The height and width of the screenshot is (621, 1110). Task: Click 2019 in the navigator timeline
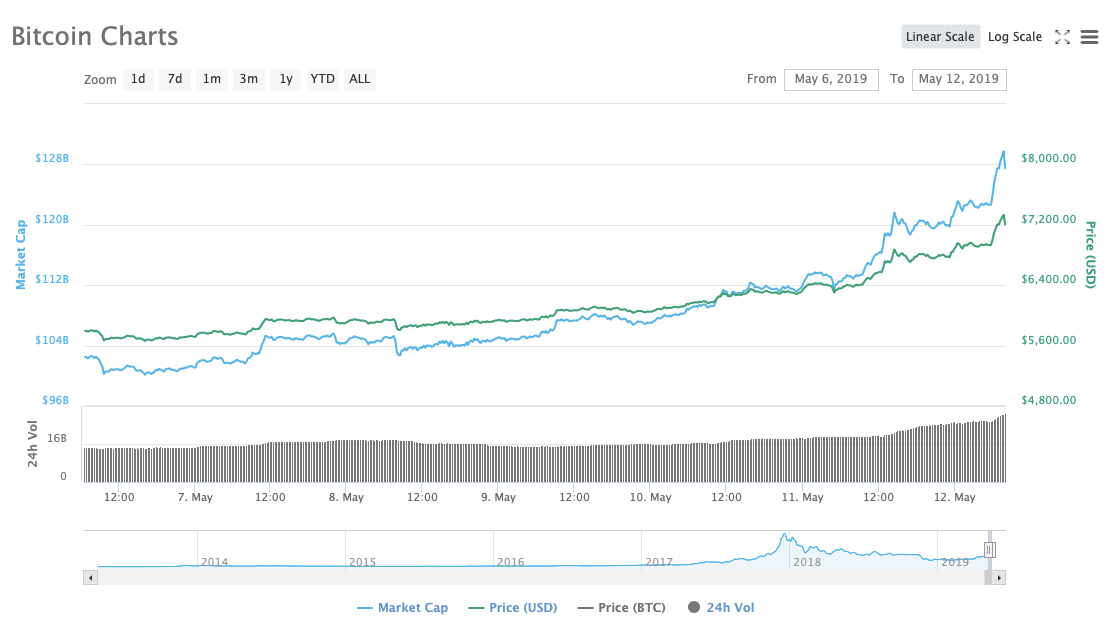[x=955, y=562]
